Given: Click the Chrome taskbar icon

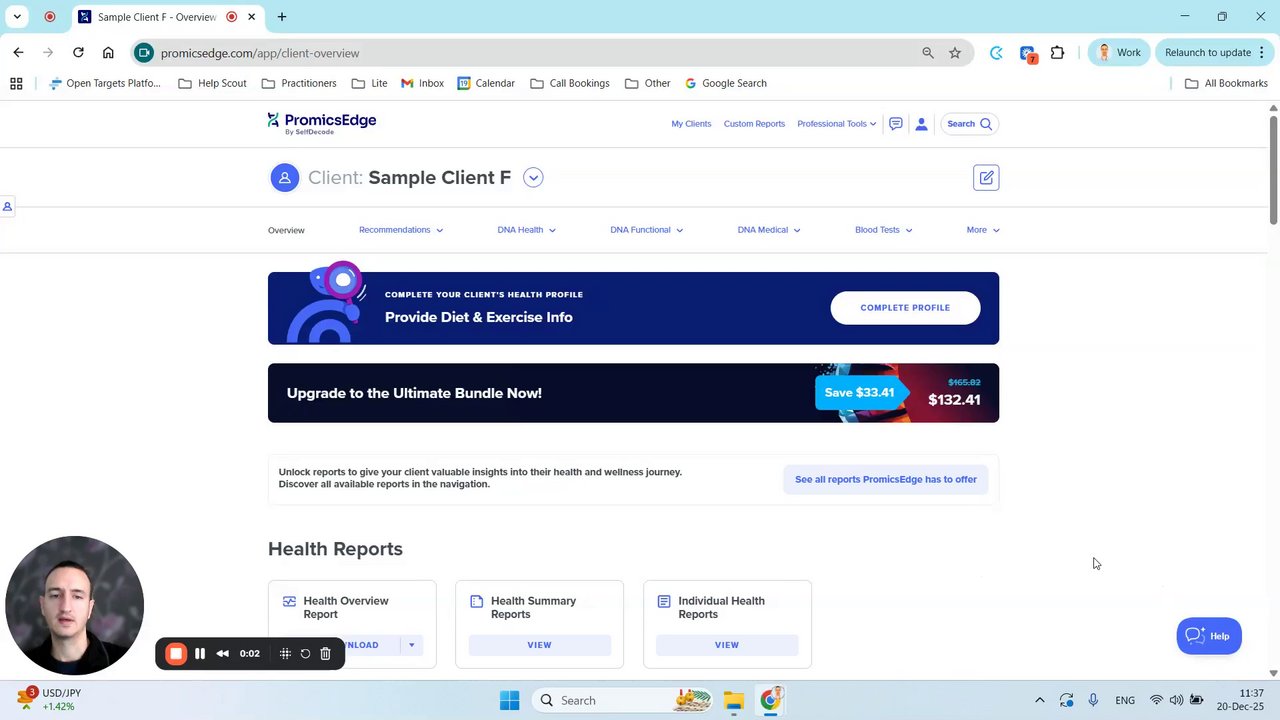Looking at the screenshot, I should pos(771,701).
